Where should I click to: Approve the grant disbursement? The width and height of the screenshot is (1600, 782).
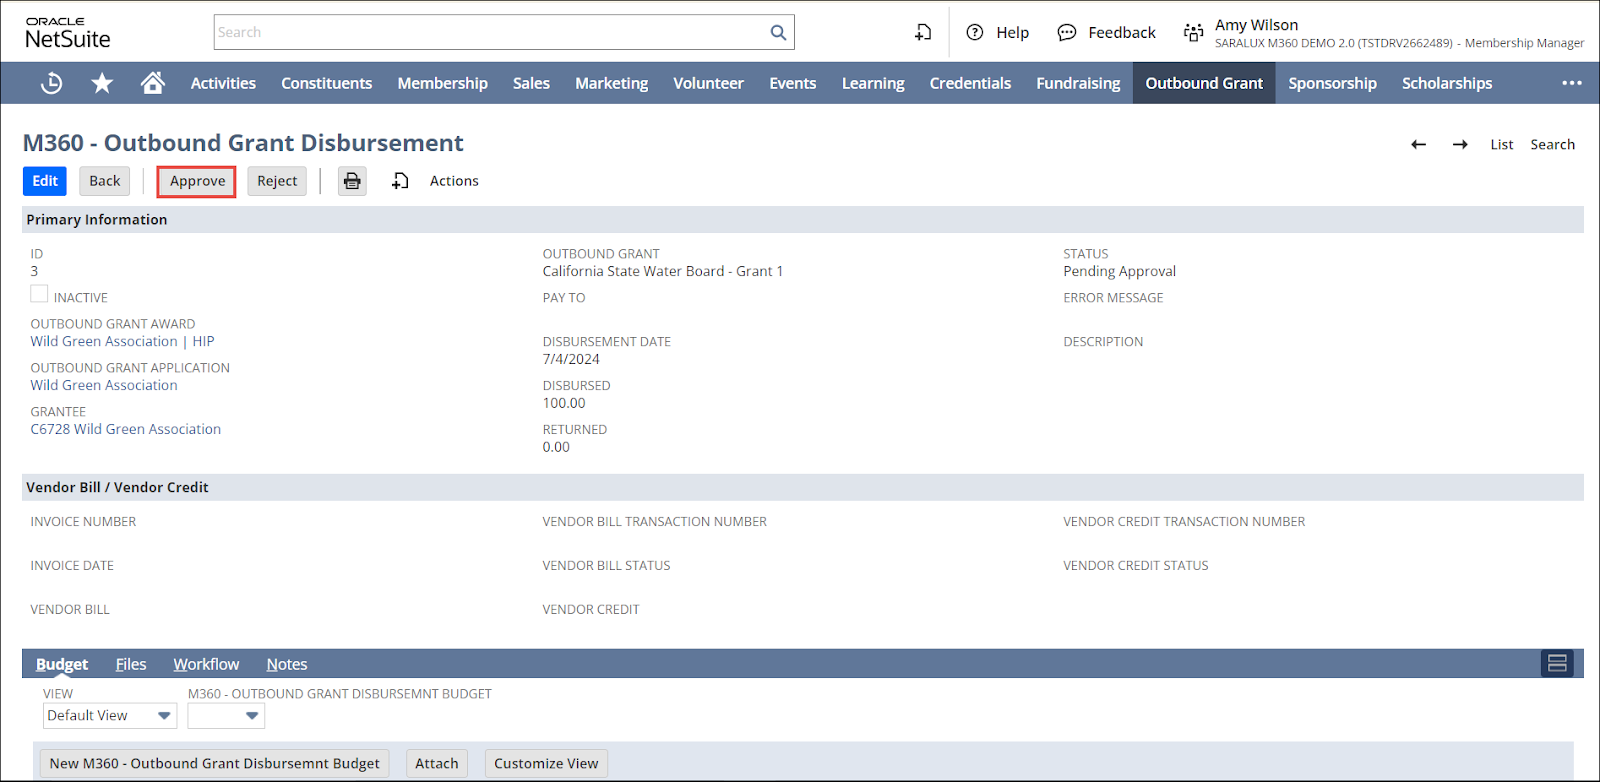click(x=197, y=181)
